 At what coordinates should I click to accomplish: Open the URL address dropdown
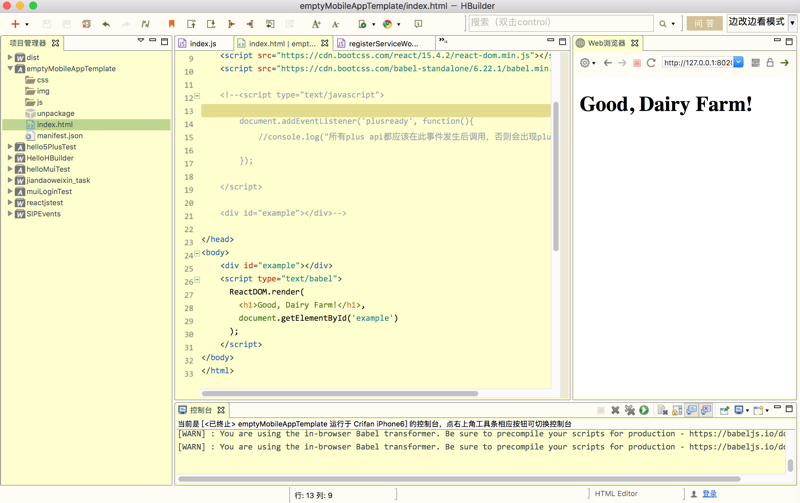click(x=738, y=63)
